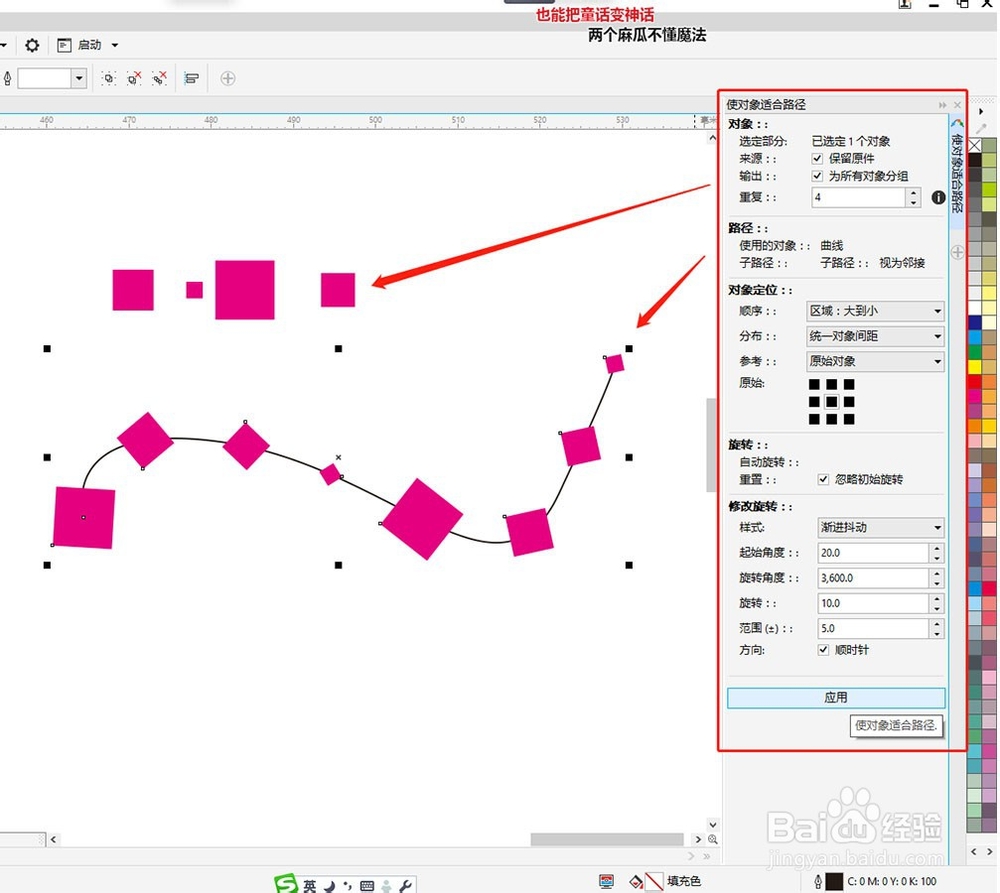
Task: Select the bottom-left origin point square
Action: [x=814, y=419]
